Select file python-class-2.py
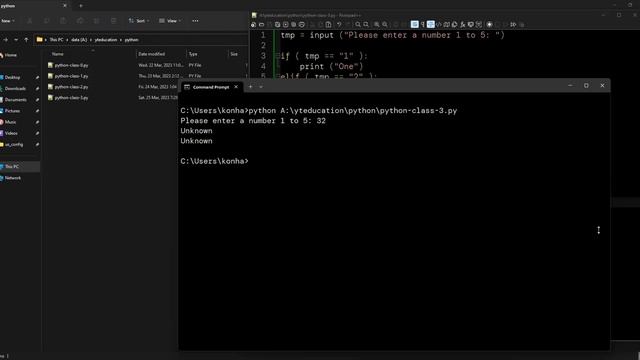 click(68, 87)
